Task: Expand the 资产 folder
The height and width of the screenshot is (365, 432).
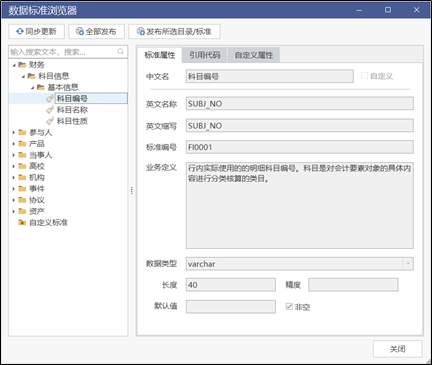Action: [14, 211]
